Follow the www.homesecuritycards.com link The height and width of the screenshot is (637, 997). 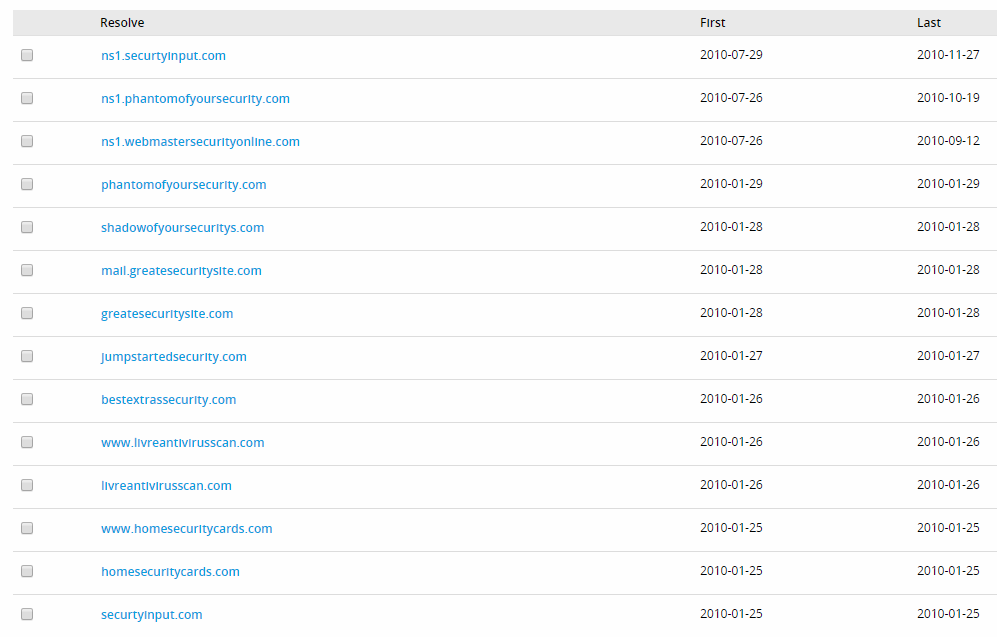coord(186,529)
